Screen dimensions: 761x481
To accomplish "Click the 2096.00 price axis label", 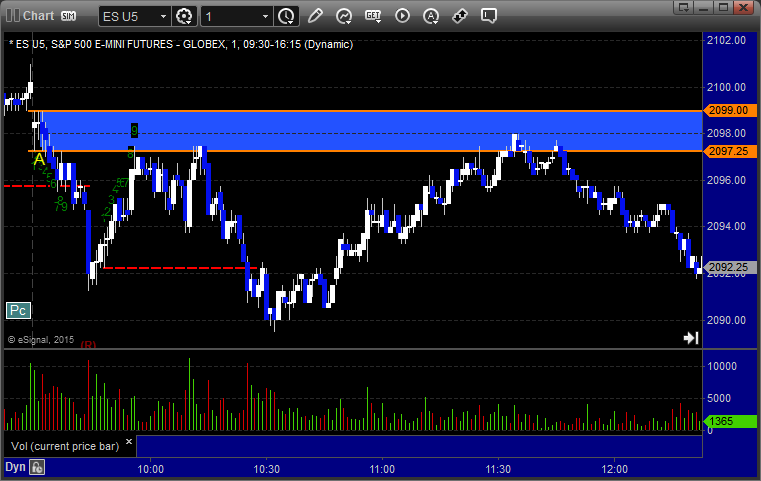I will 726,180.
